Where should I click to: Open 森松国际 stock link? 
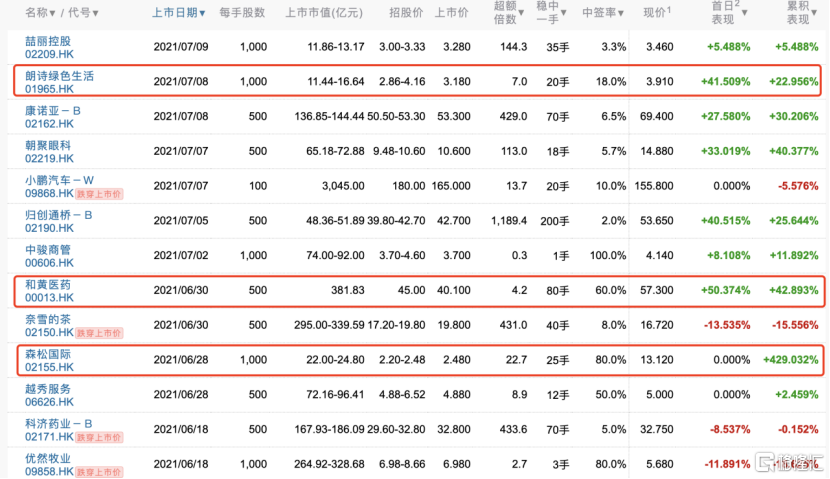(x=48, y=354)
